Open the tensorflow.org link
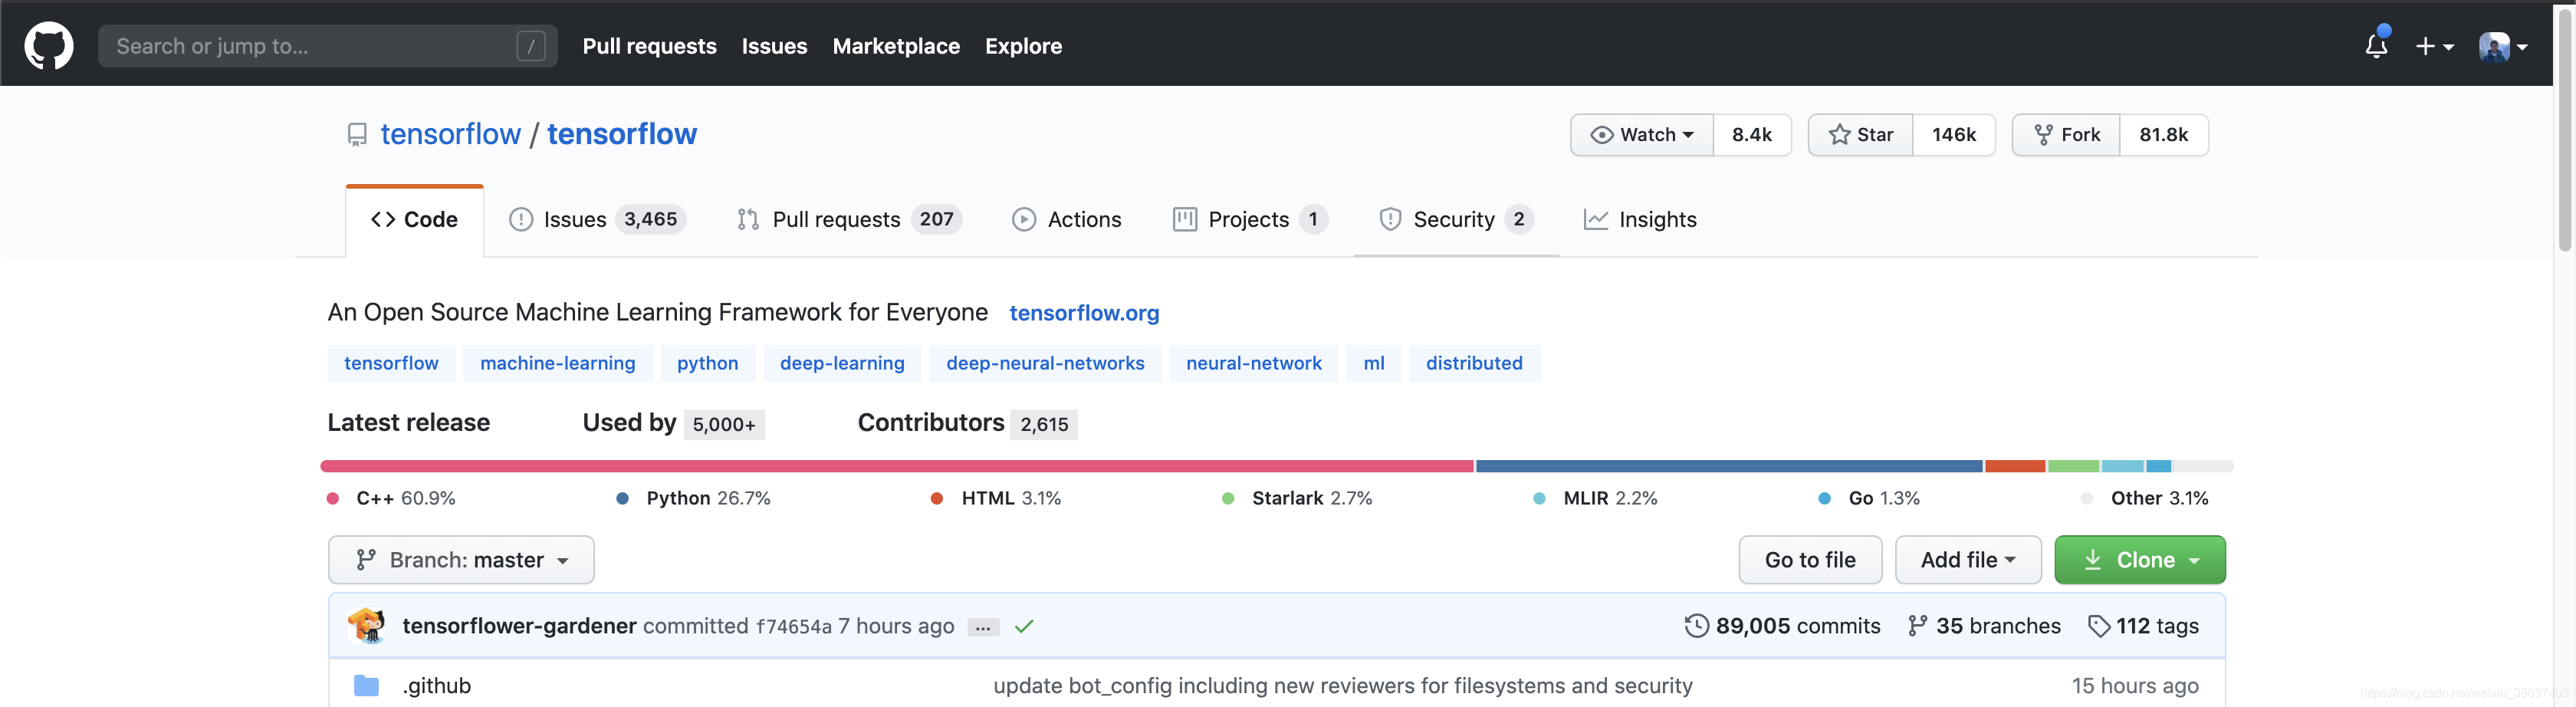 [x=1084, y=313]
